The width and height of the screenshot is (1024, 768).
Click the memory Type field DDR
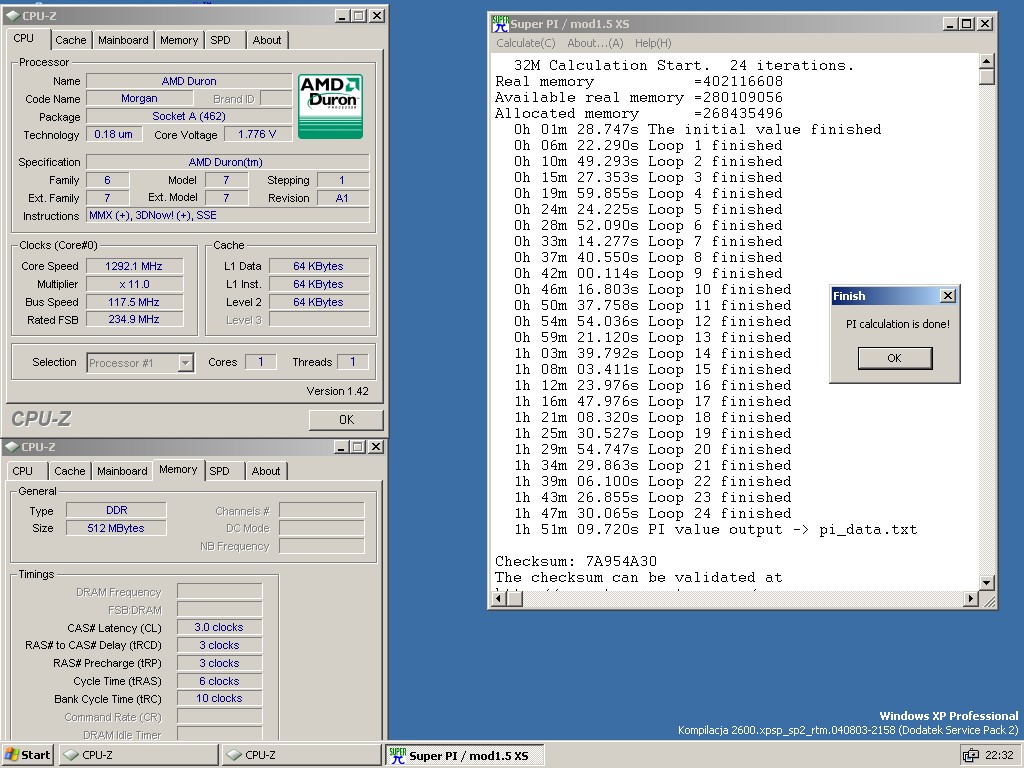pos(116,510)
